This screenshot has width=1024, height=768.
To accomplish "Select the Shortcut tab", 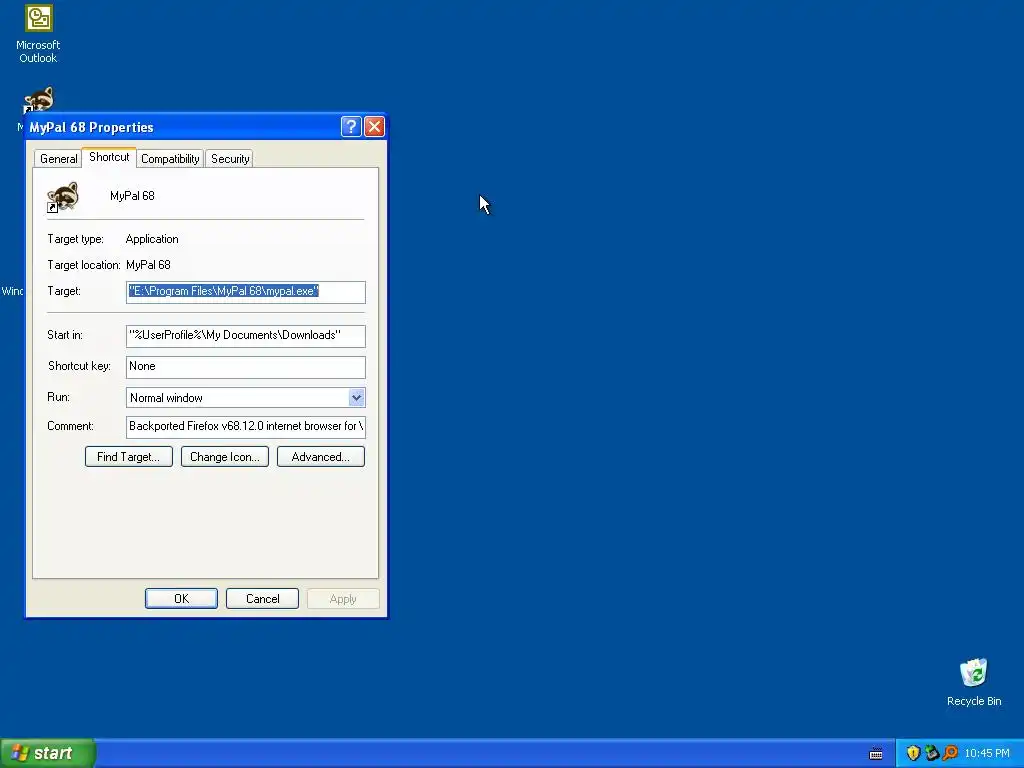I will click(x=109, y=157).
